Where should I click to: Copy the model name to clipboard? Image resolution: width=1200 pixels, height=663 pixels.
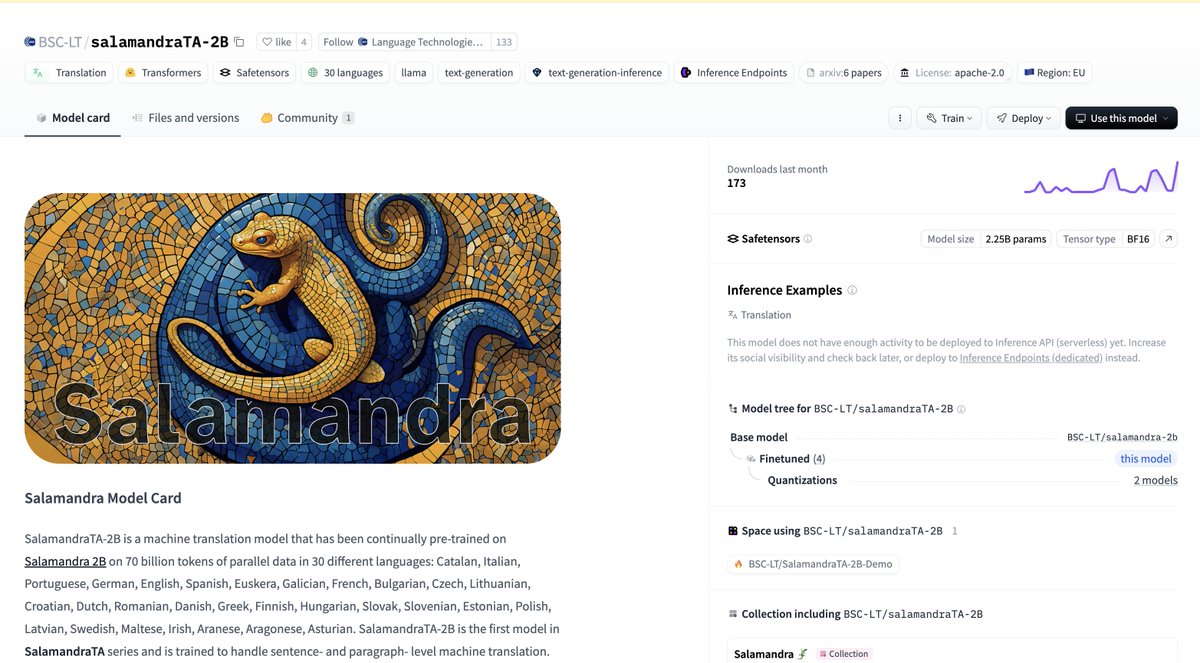239,42
